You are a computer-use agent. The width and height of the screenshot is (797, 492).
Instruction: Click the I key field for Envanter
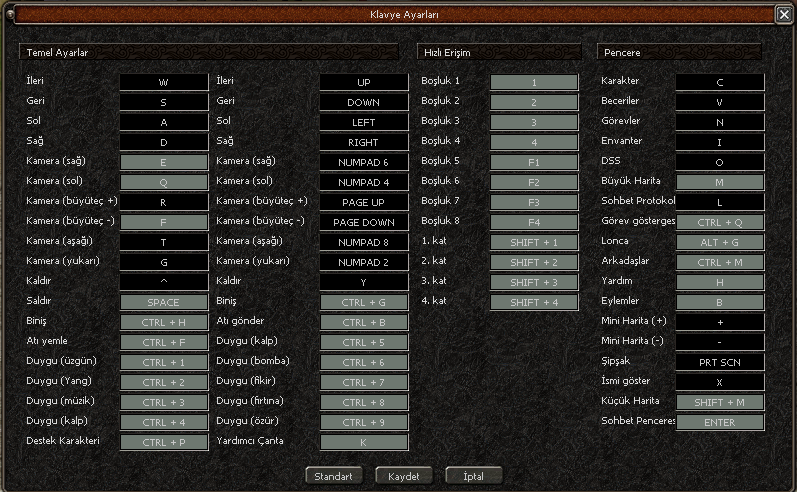point(719,142)
